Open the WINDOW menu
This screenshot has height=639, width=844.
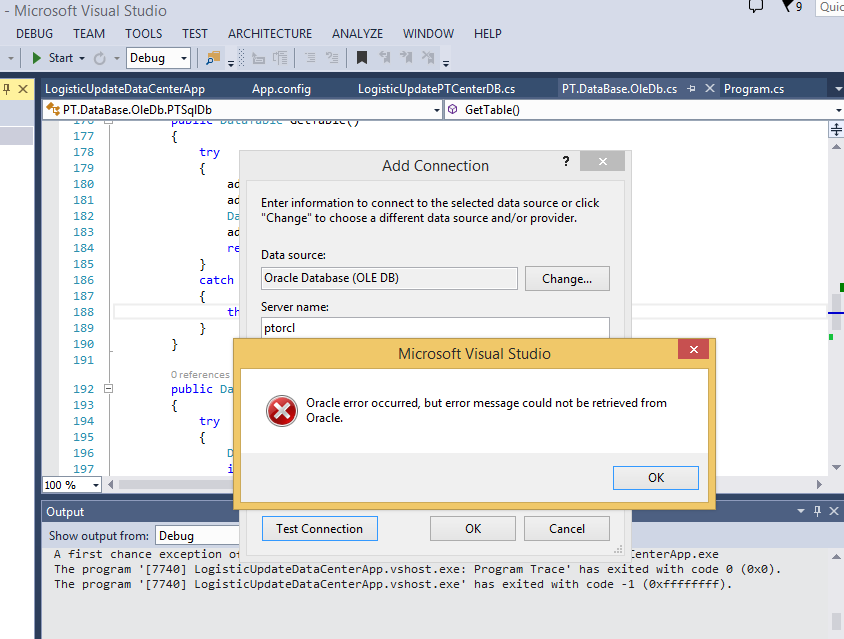(428, 33)
